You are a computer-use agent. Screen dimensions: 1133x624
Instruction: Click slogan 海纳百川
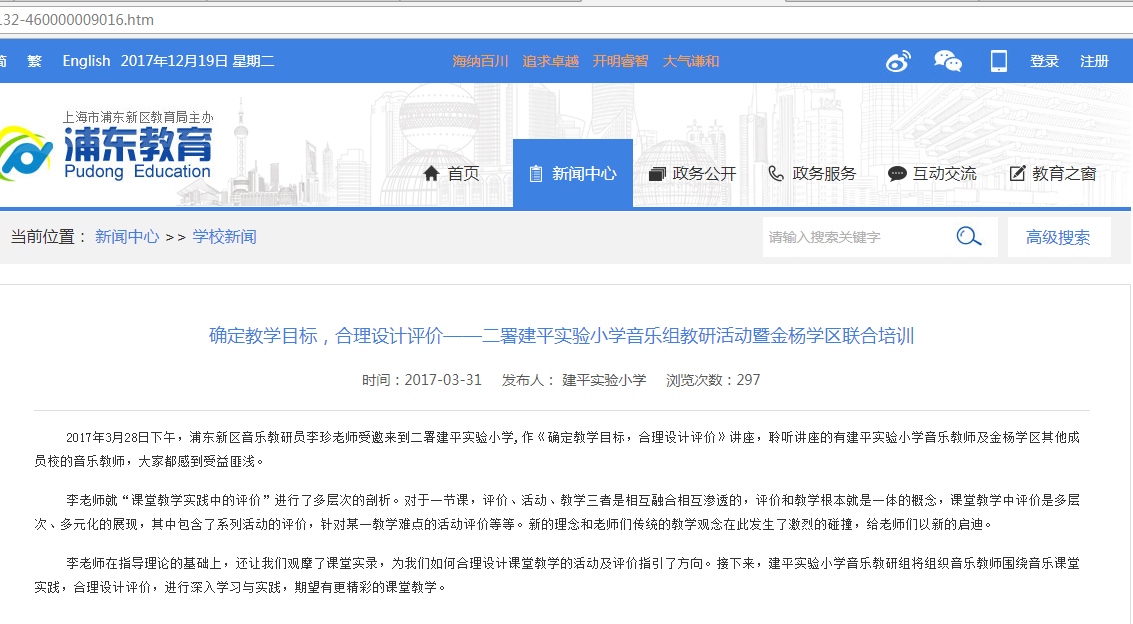tap(481, 61)
